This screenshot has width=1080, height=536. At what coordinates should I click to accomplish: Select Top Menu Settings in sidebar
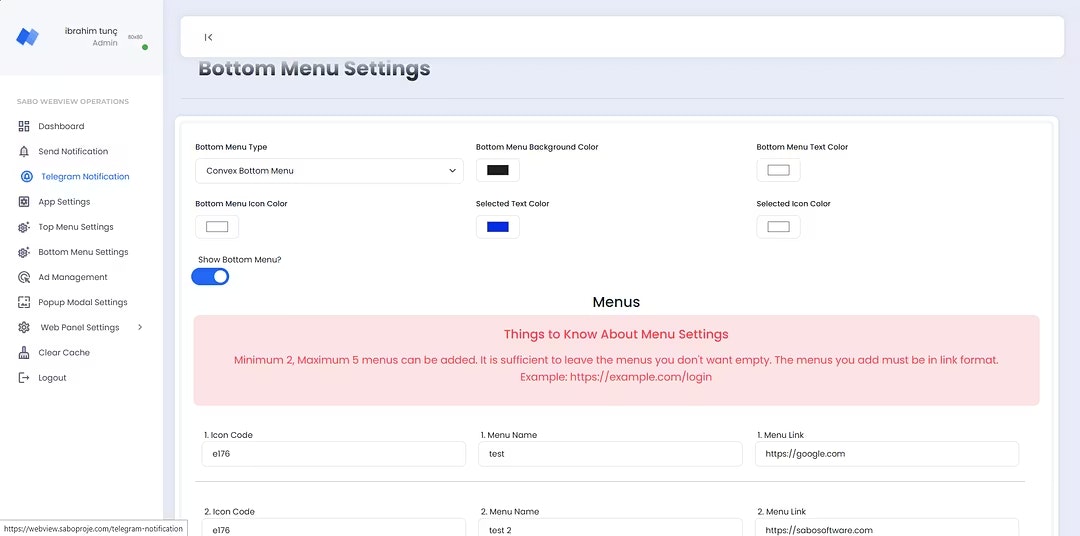76,227
